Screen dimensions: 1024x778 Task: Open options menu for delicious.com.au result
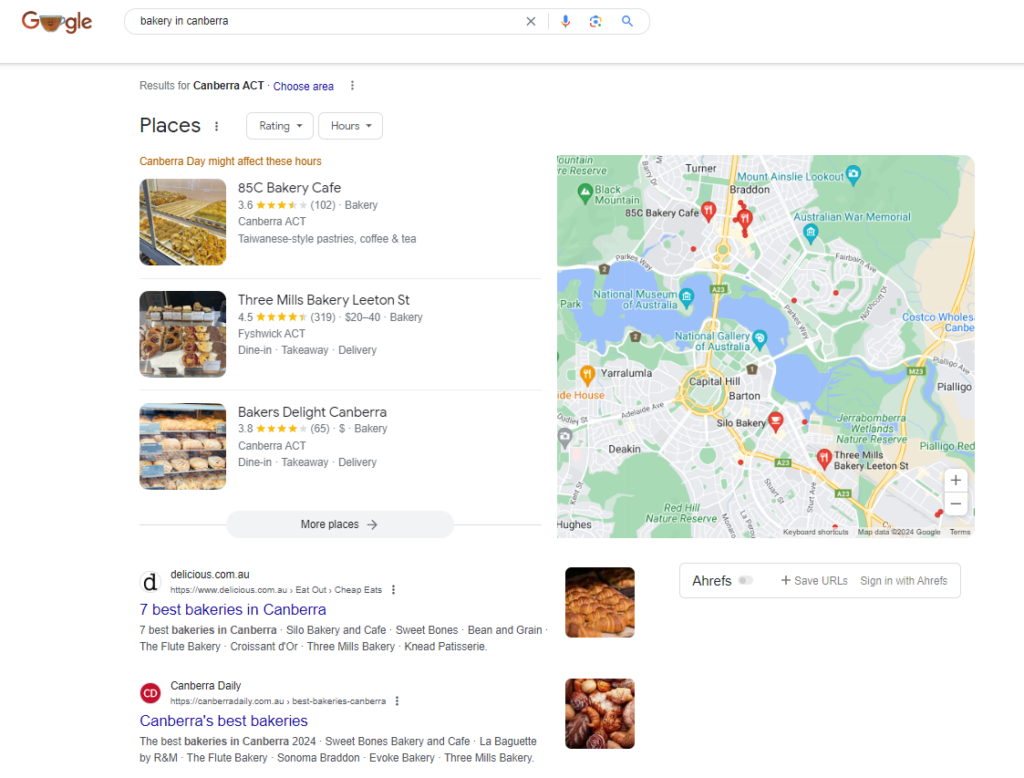coord(393,590)
